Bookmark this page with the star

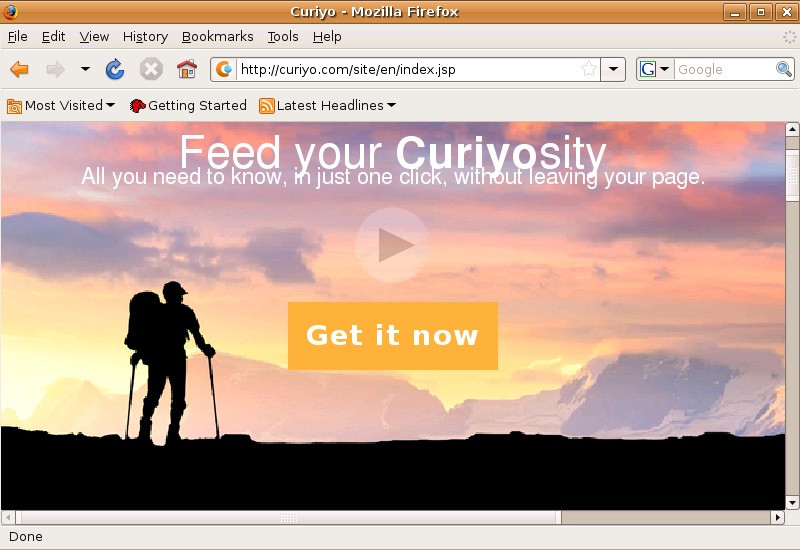pyautogui.click(x=589, y=69)
